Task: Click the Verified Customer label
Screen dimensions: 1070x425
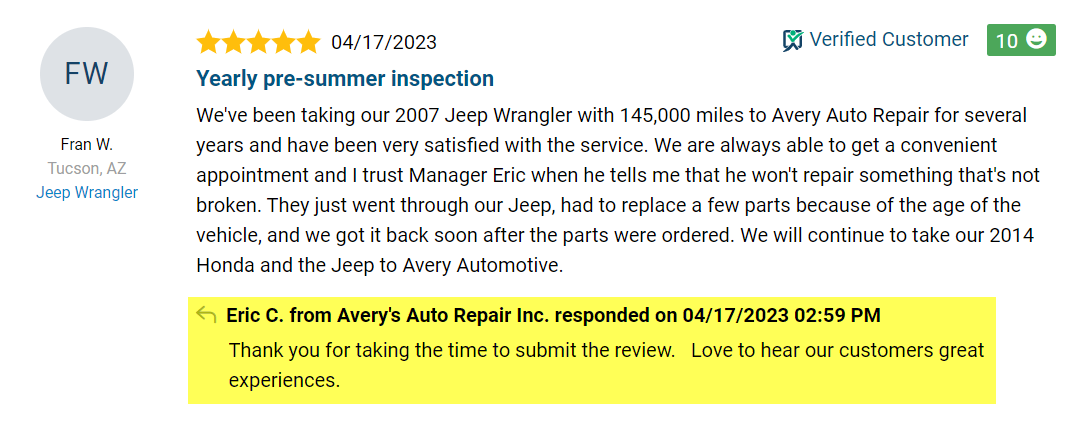Action: pos(888,40)
